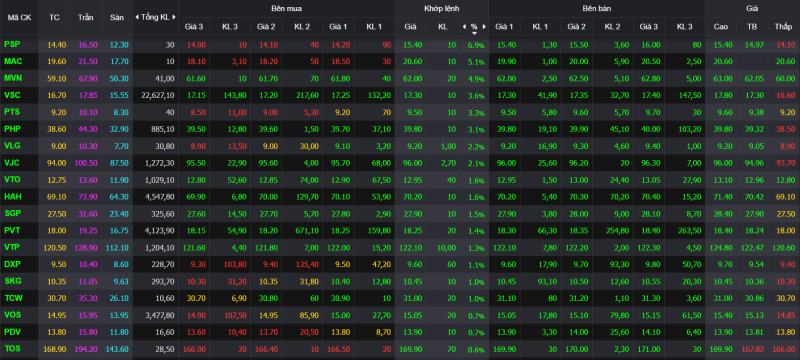This screenshot has height=360, width=800.
Task: Open the PVT ticker symbol
Action: click(12, 229)
